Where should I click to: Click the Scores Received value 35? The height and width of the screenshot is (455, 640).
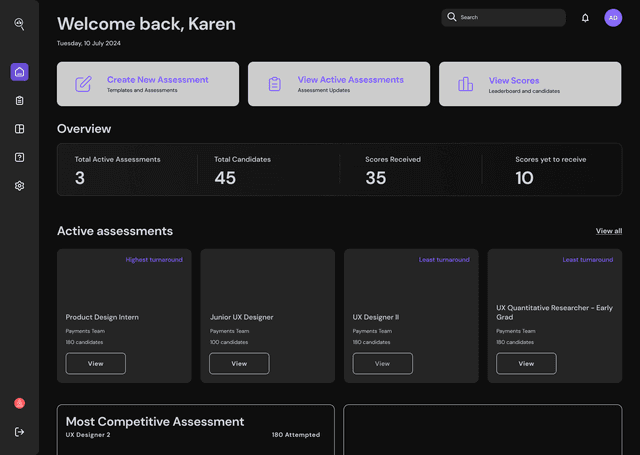tap(376, 178)
